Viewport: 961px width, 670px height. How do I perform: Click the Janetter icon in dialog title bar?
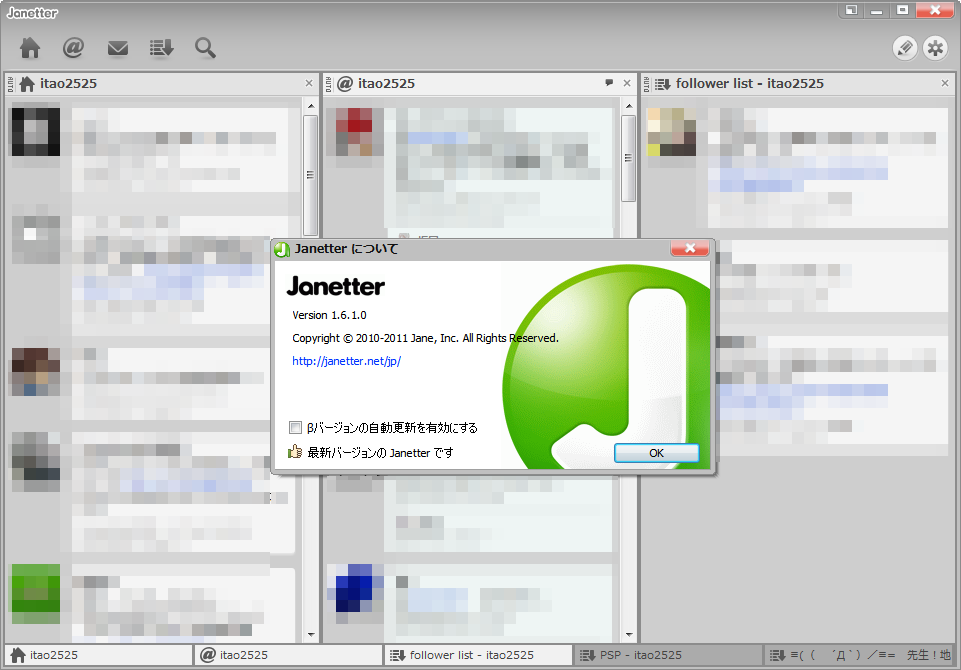282,249
